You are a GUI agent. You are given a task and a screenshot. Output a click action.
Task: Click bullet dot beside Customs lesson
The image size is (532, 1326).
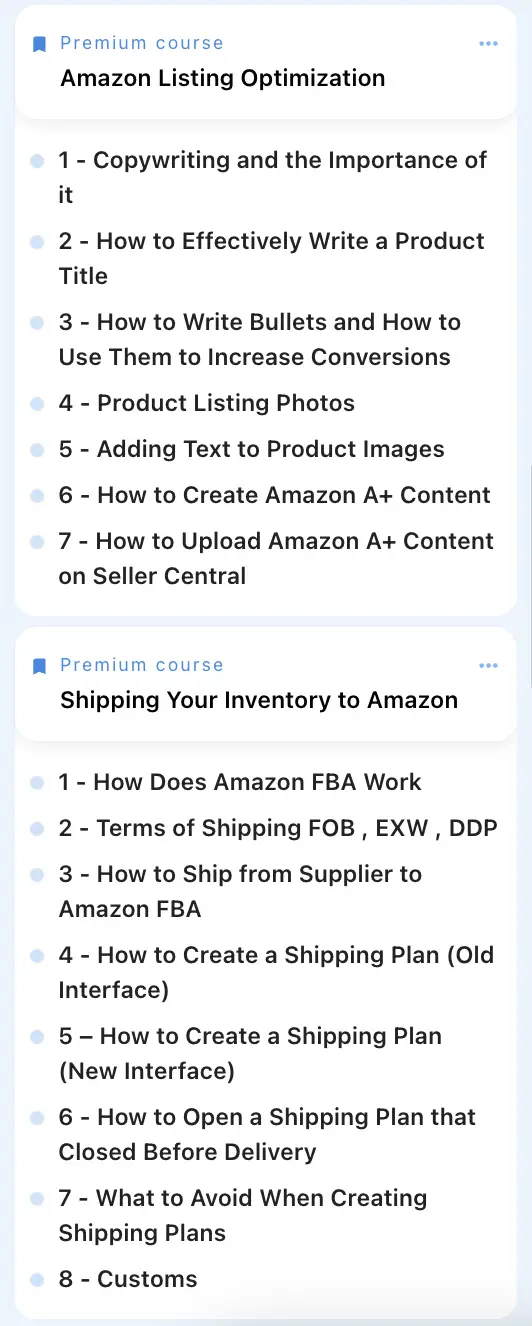tap(37, 1280)
